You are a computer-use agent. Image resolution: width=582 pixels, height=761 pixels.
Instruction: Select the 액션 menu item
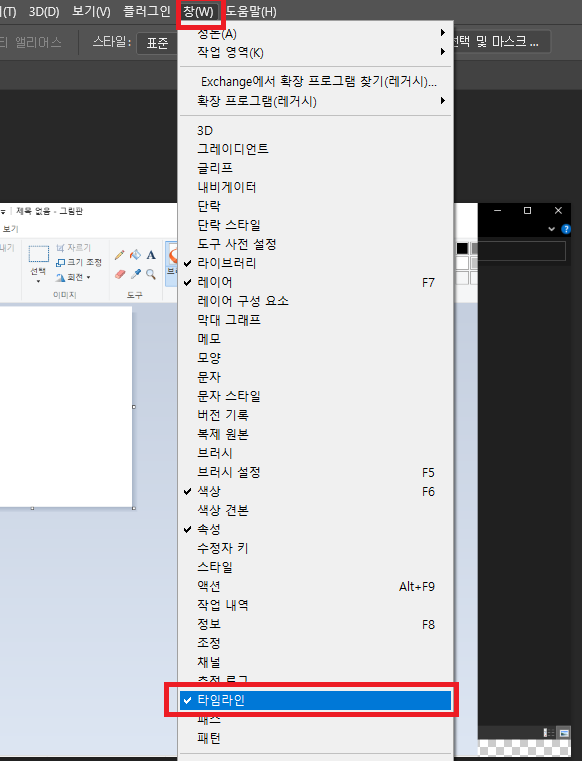pos(316,586)
